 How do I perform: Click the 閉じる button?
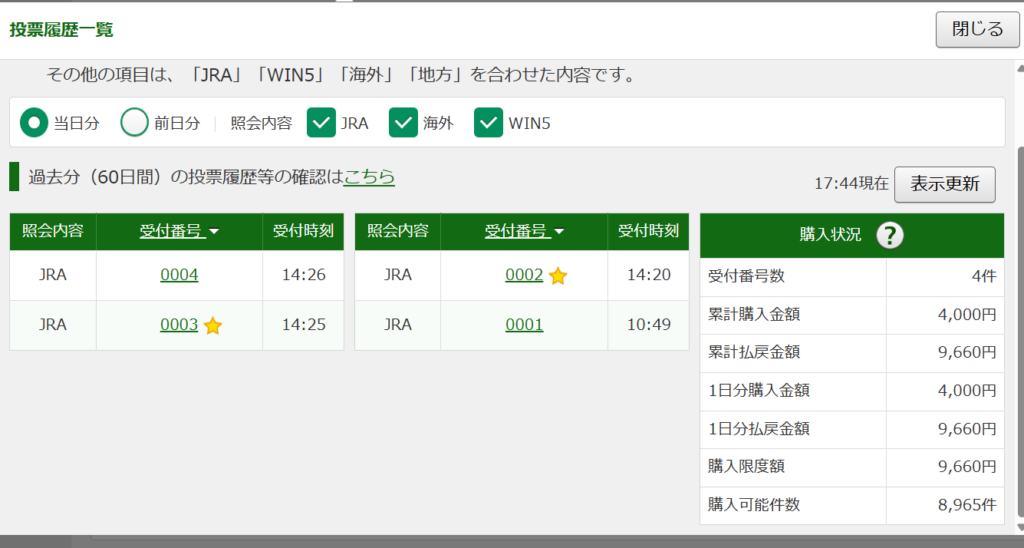978,29
